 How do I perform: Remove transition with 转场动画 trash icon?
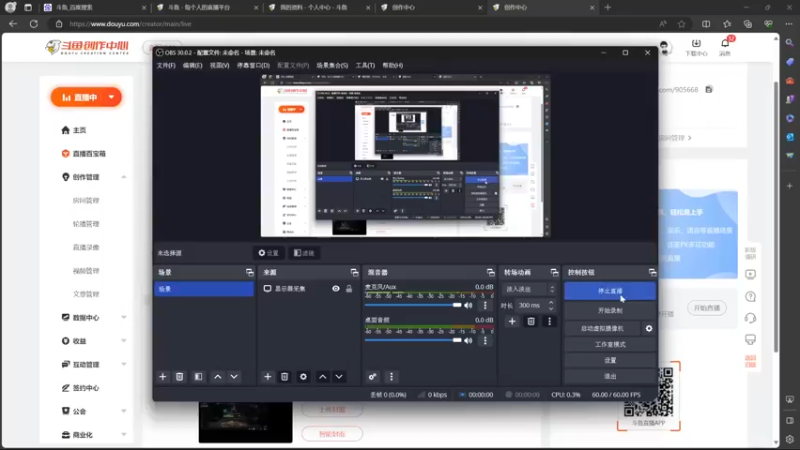coord(531,321)
